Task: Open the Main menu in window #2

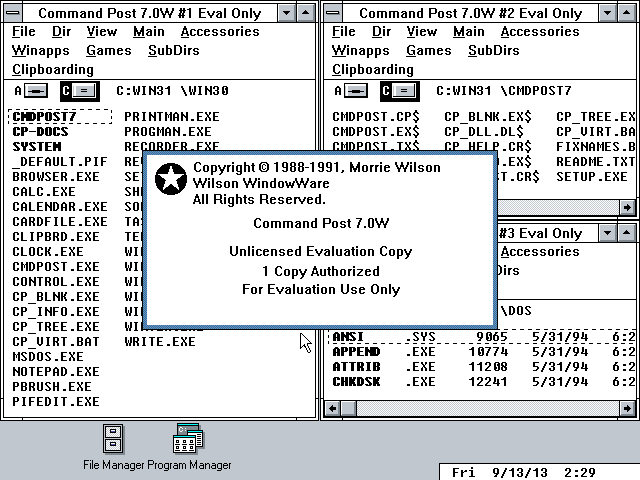Action: [469, 31]
